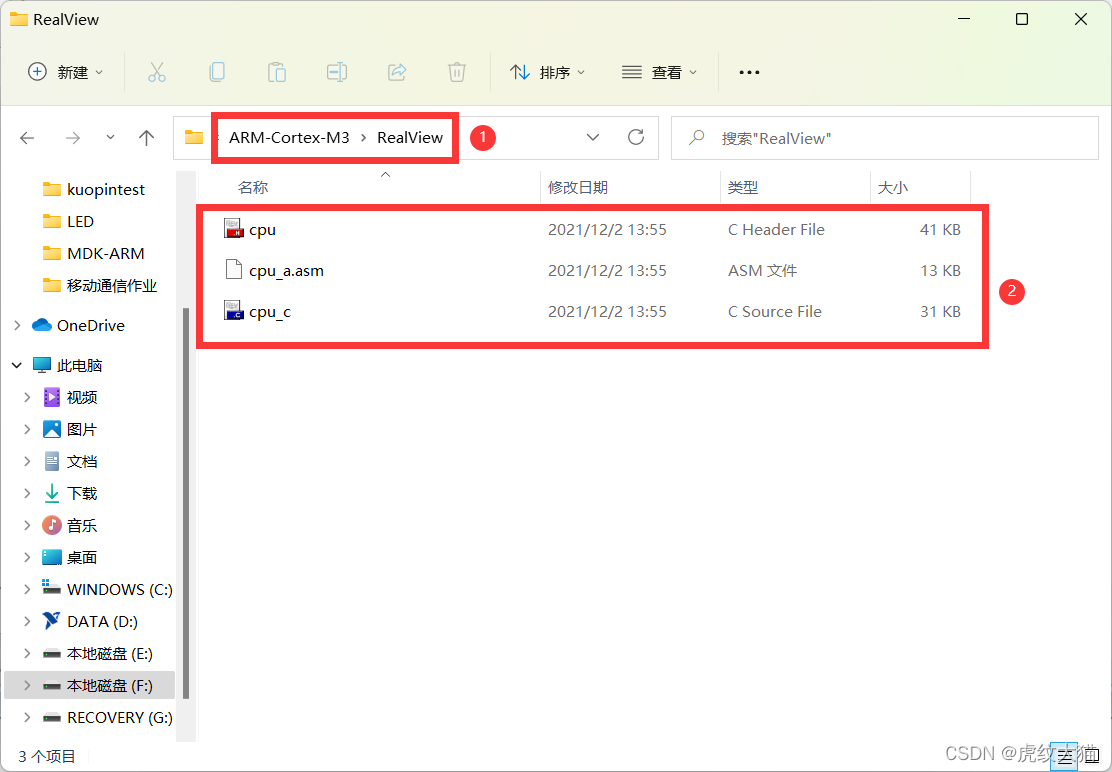Sort by 修改日期 column header
The height and width of the screenshot is (772, 1112).
click(x=578, y=187)
